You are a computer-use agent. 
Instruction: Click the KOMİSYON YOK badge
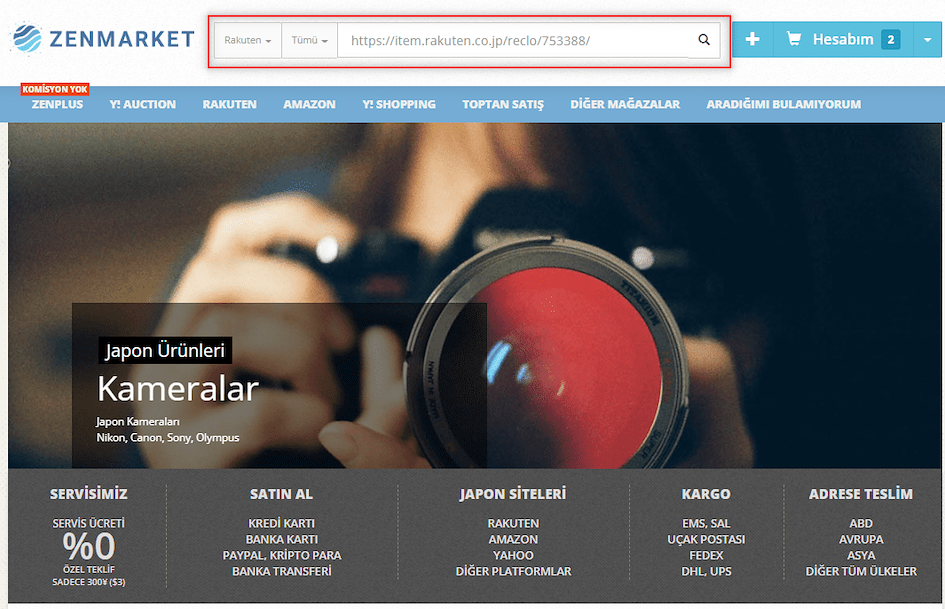(55, 89)
